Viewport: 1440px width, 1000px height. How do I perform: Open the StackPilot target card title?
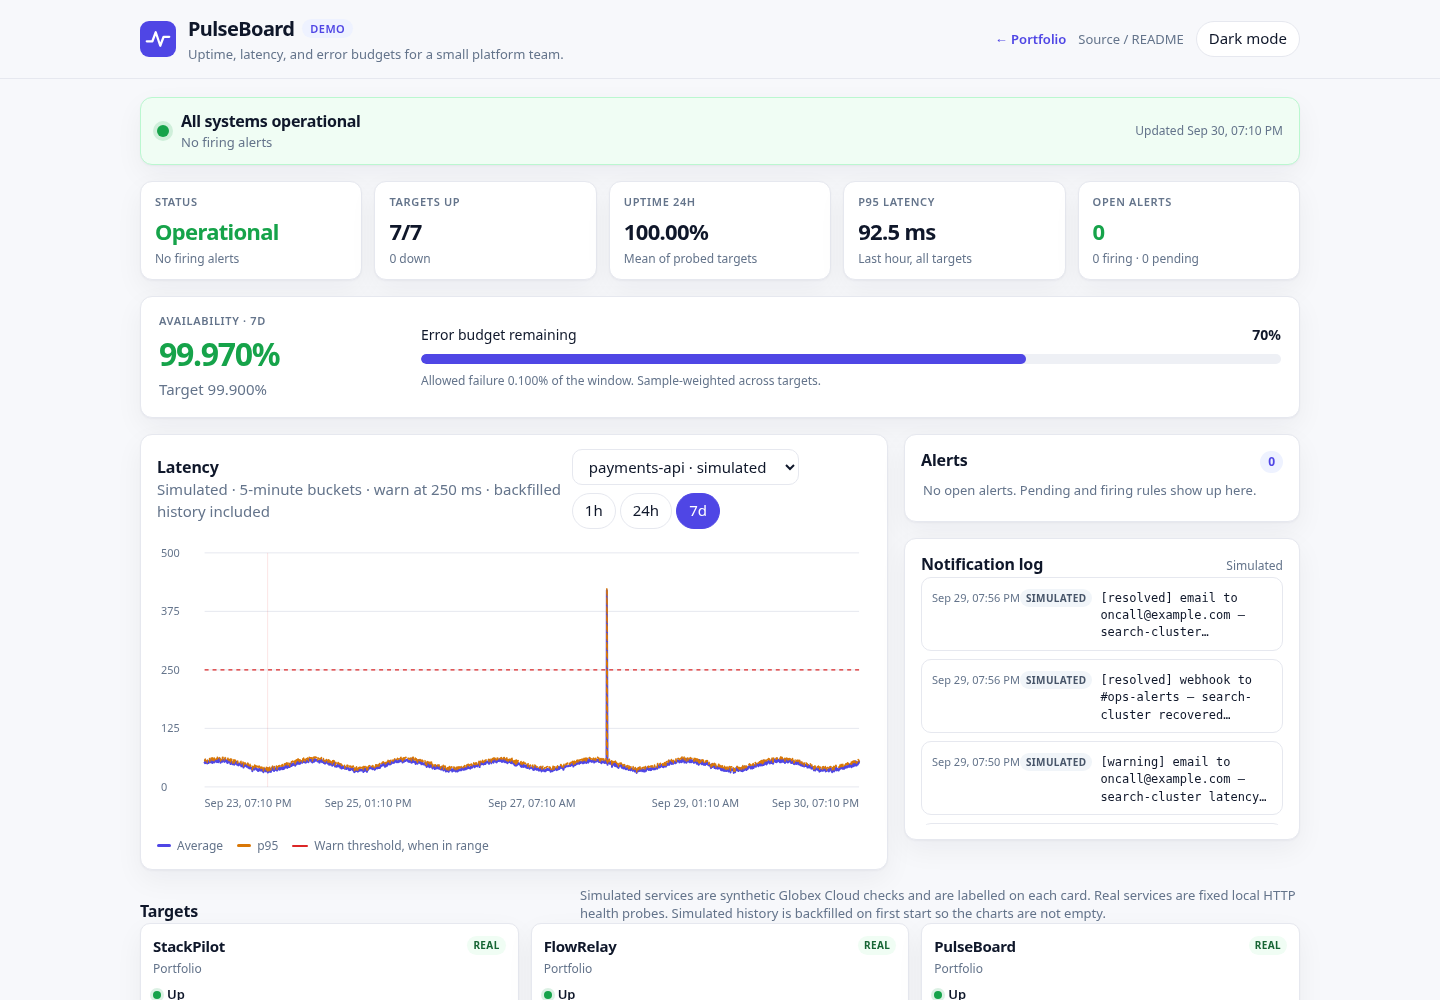tap(189, 947)
